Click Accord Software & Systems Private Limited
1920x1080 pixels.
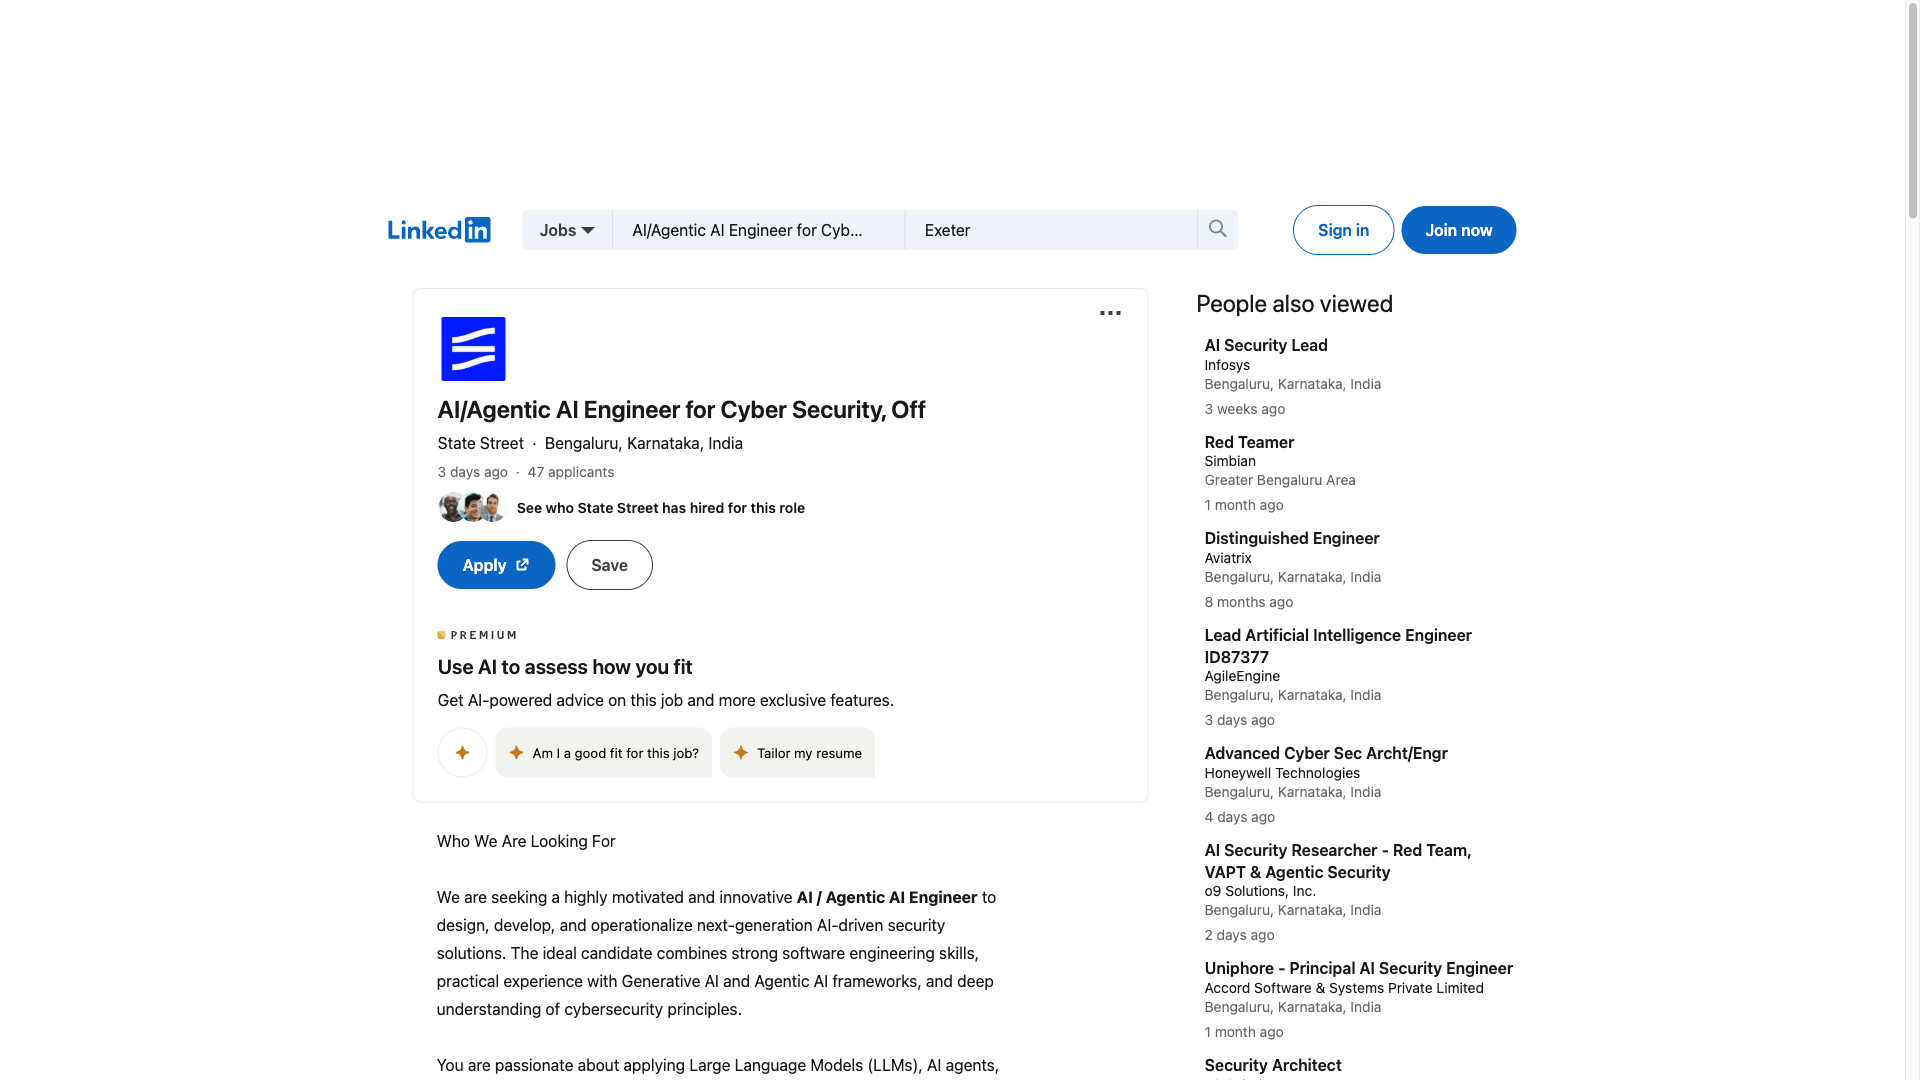click(x=1344, y=988)
